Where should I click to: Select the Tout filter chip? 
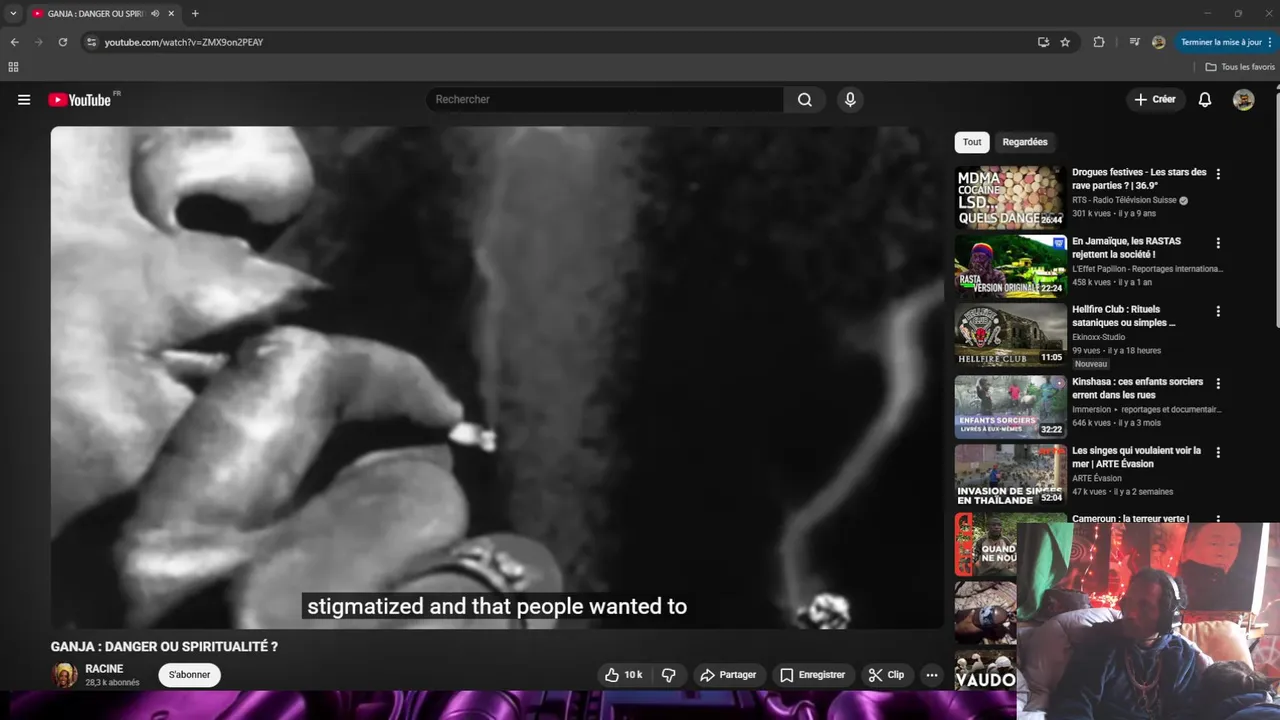tap(972, 142)
